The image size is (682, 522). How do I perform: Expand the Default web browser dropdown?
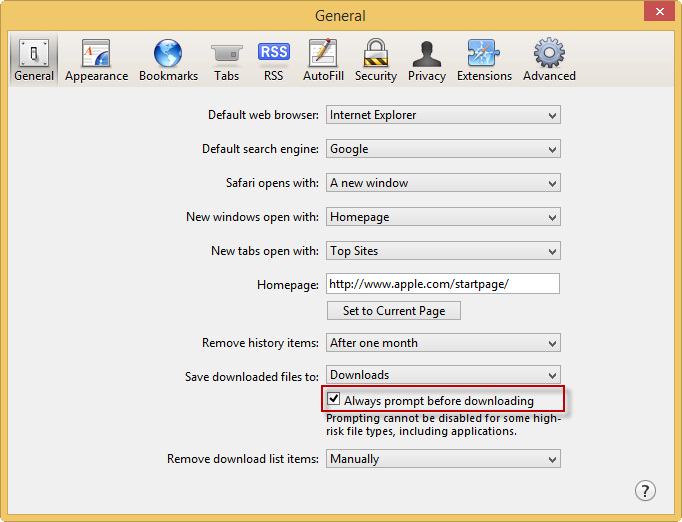[443, 115]
